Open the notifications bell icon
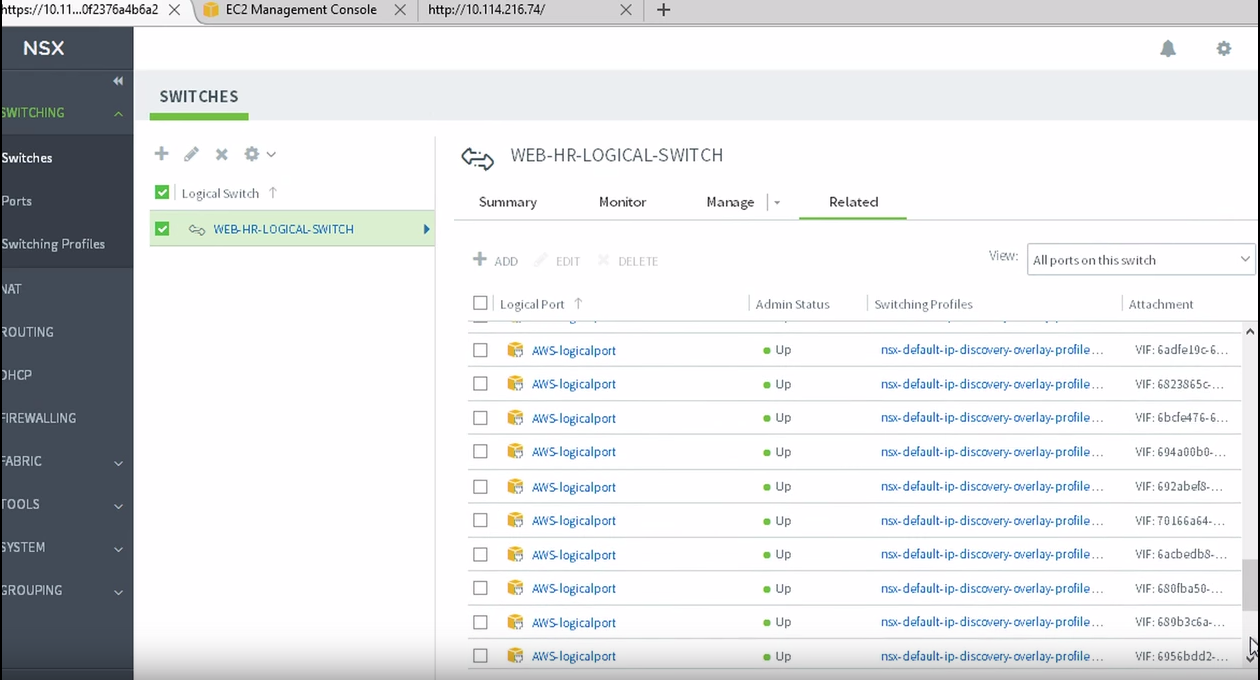The height and width of the screenshot is (680, 1260). [x=1168, y=48]
